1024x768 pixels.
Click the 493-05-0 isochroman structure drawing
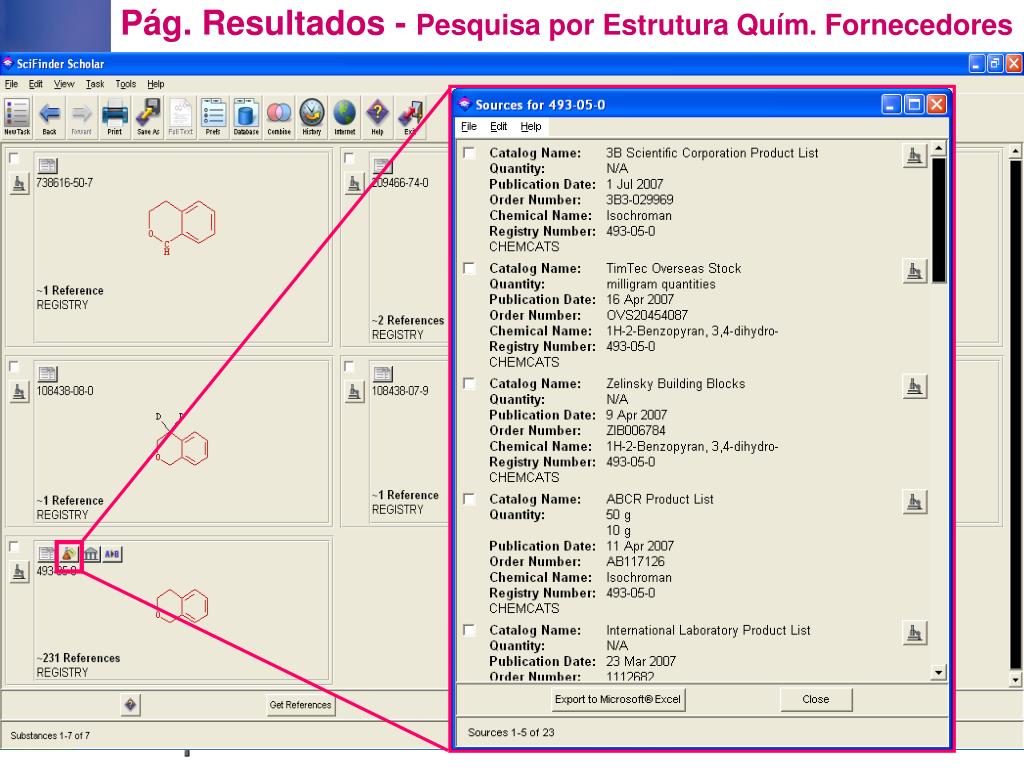[182, 605]
